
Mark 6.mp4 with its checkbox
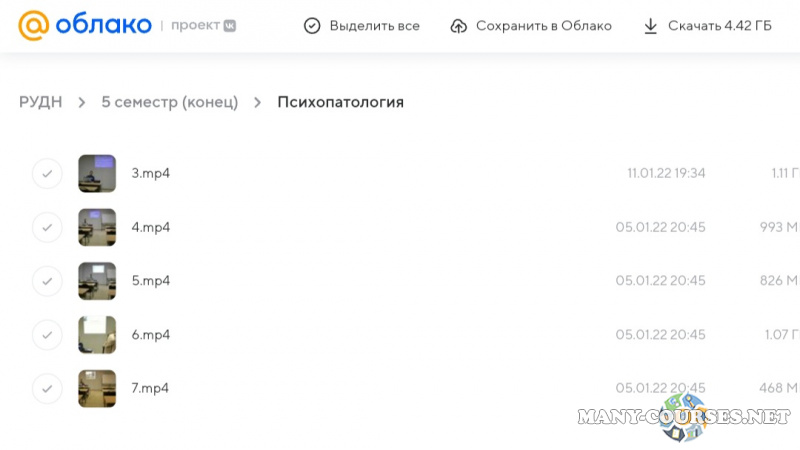(x=47, y=335)
